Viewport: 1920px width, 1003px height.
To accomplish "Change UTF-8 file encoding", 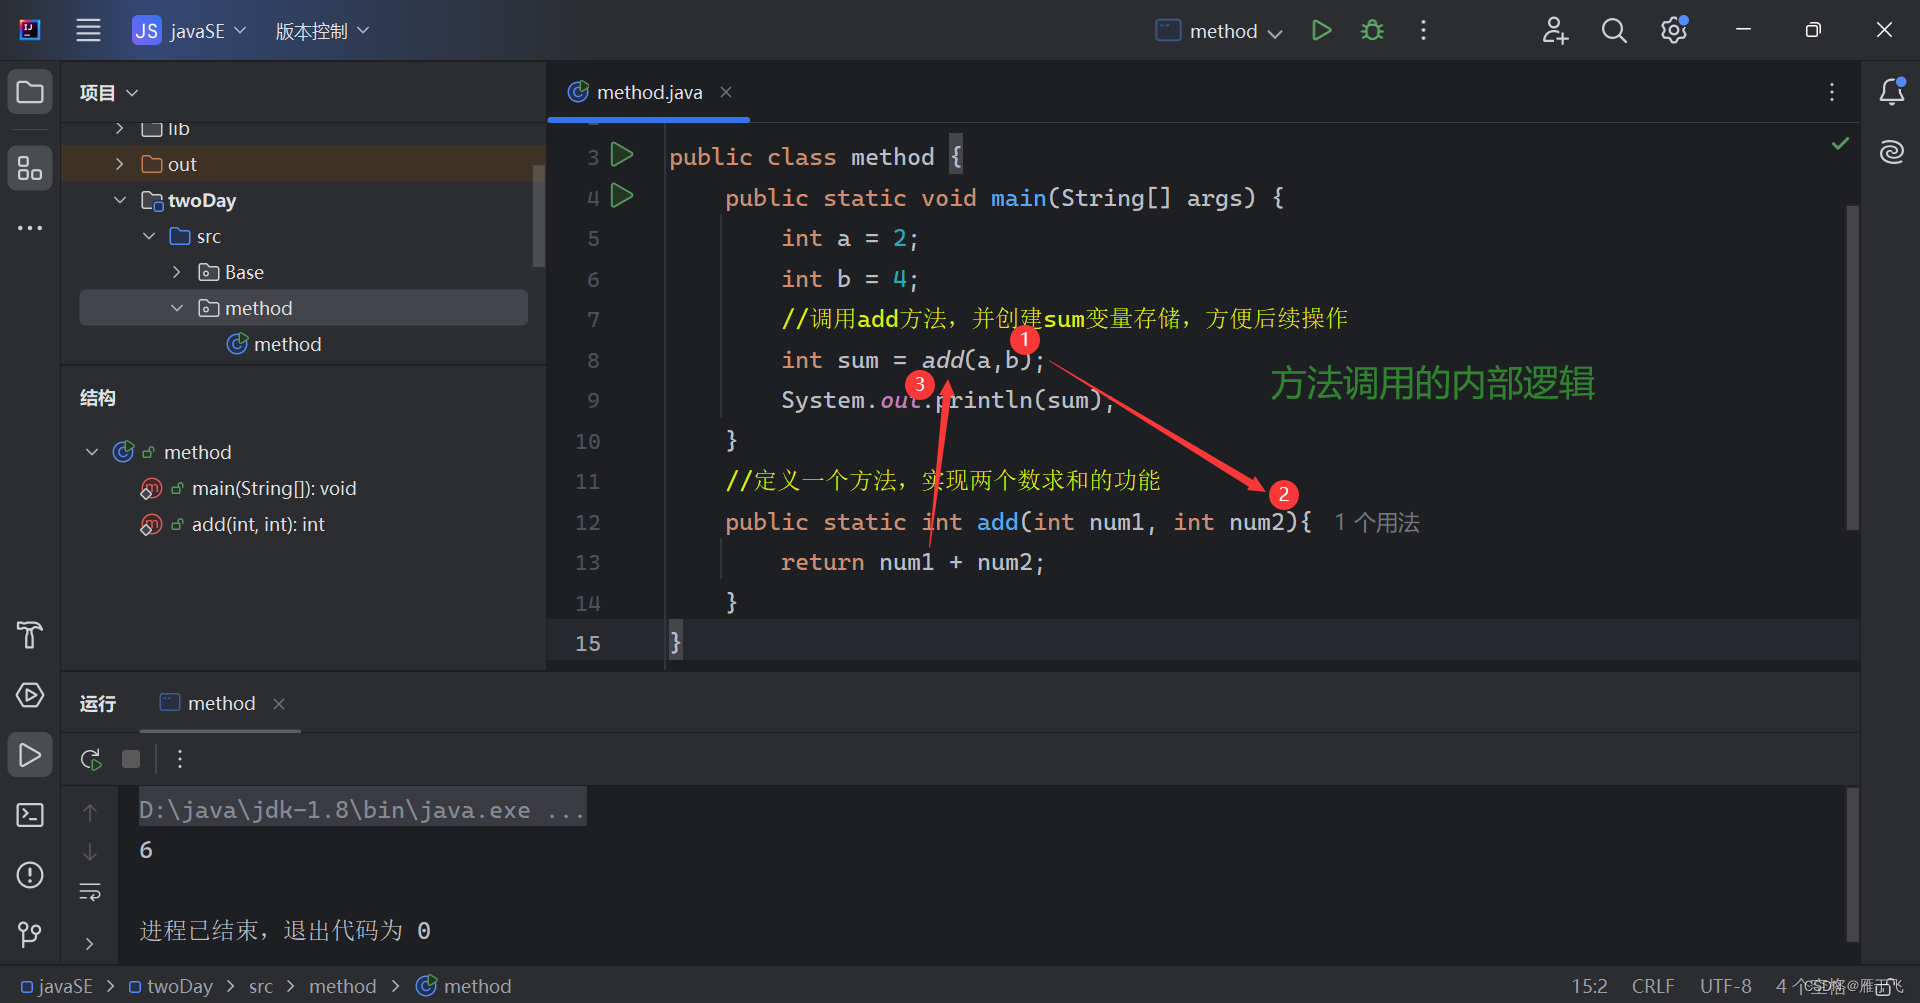I will pyautogui.click(x=1726, y=986).
